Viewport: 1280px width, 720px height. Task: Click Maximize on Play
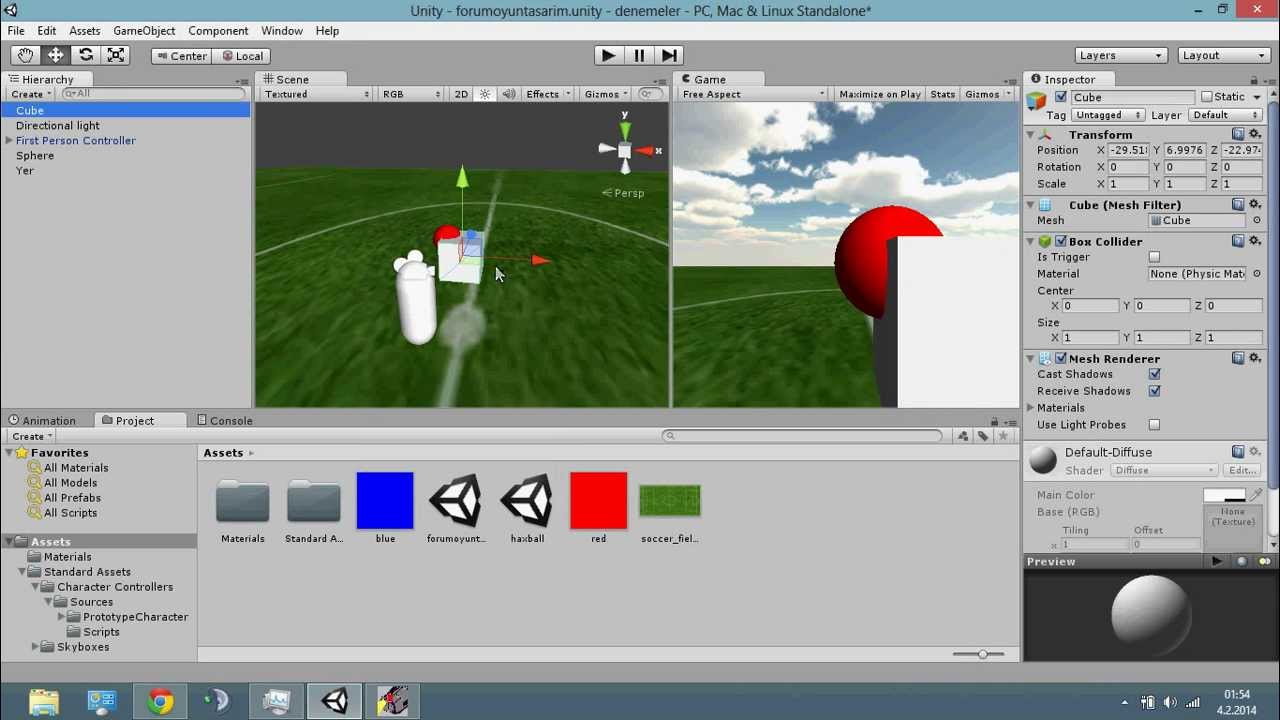880,94
